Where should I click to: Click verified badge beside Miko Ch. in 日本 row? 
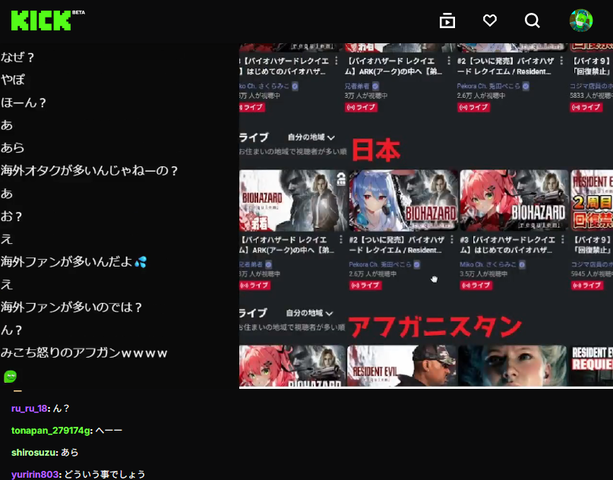tap(522, 265)
